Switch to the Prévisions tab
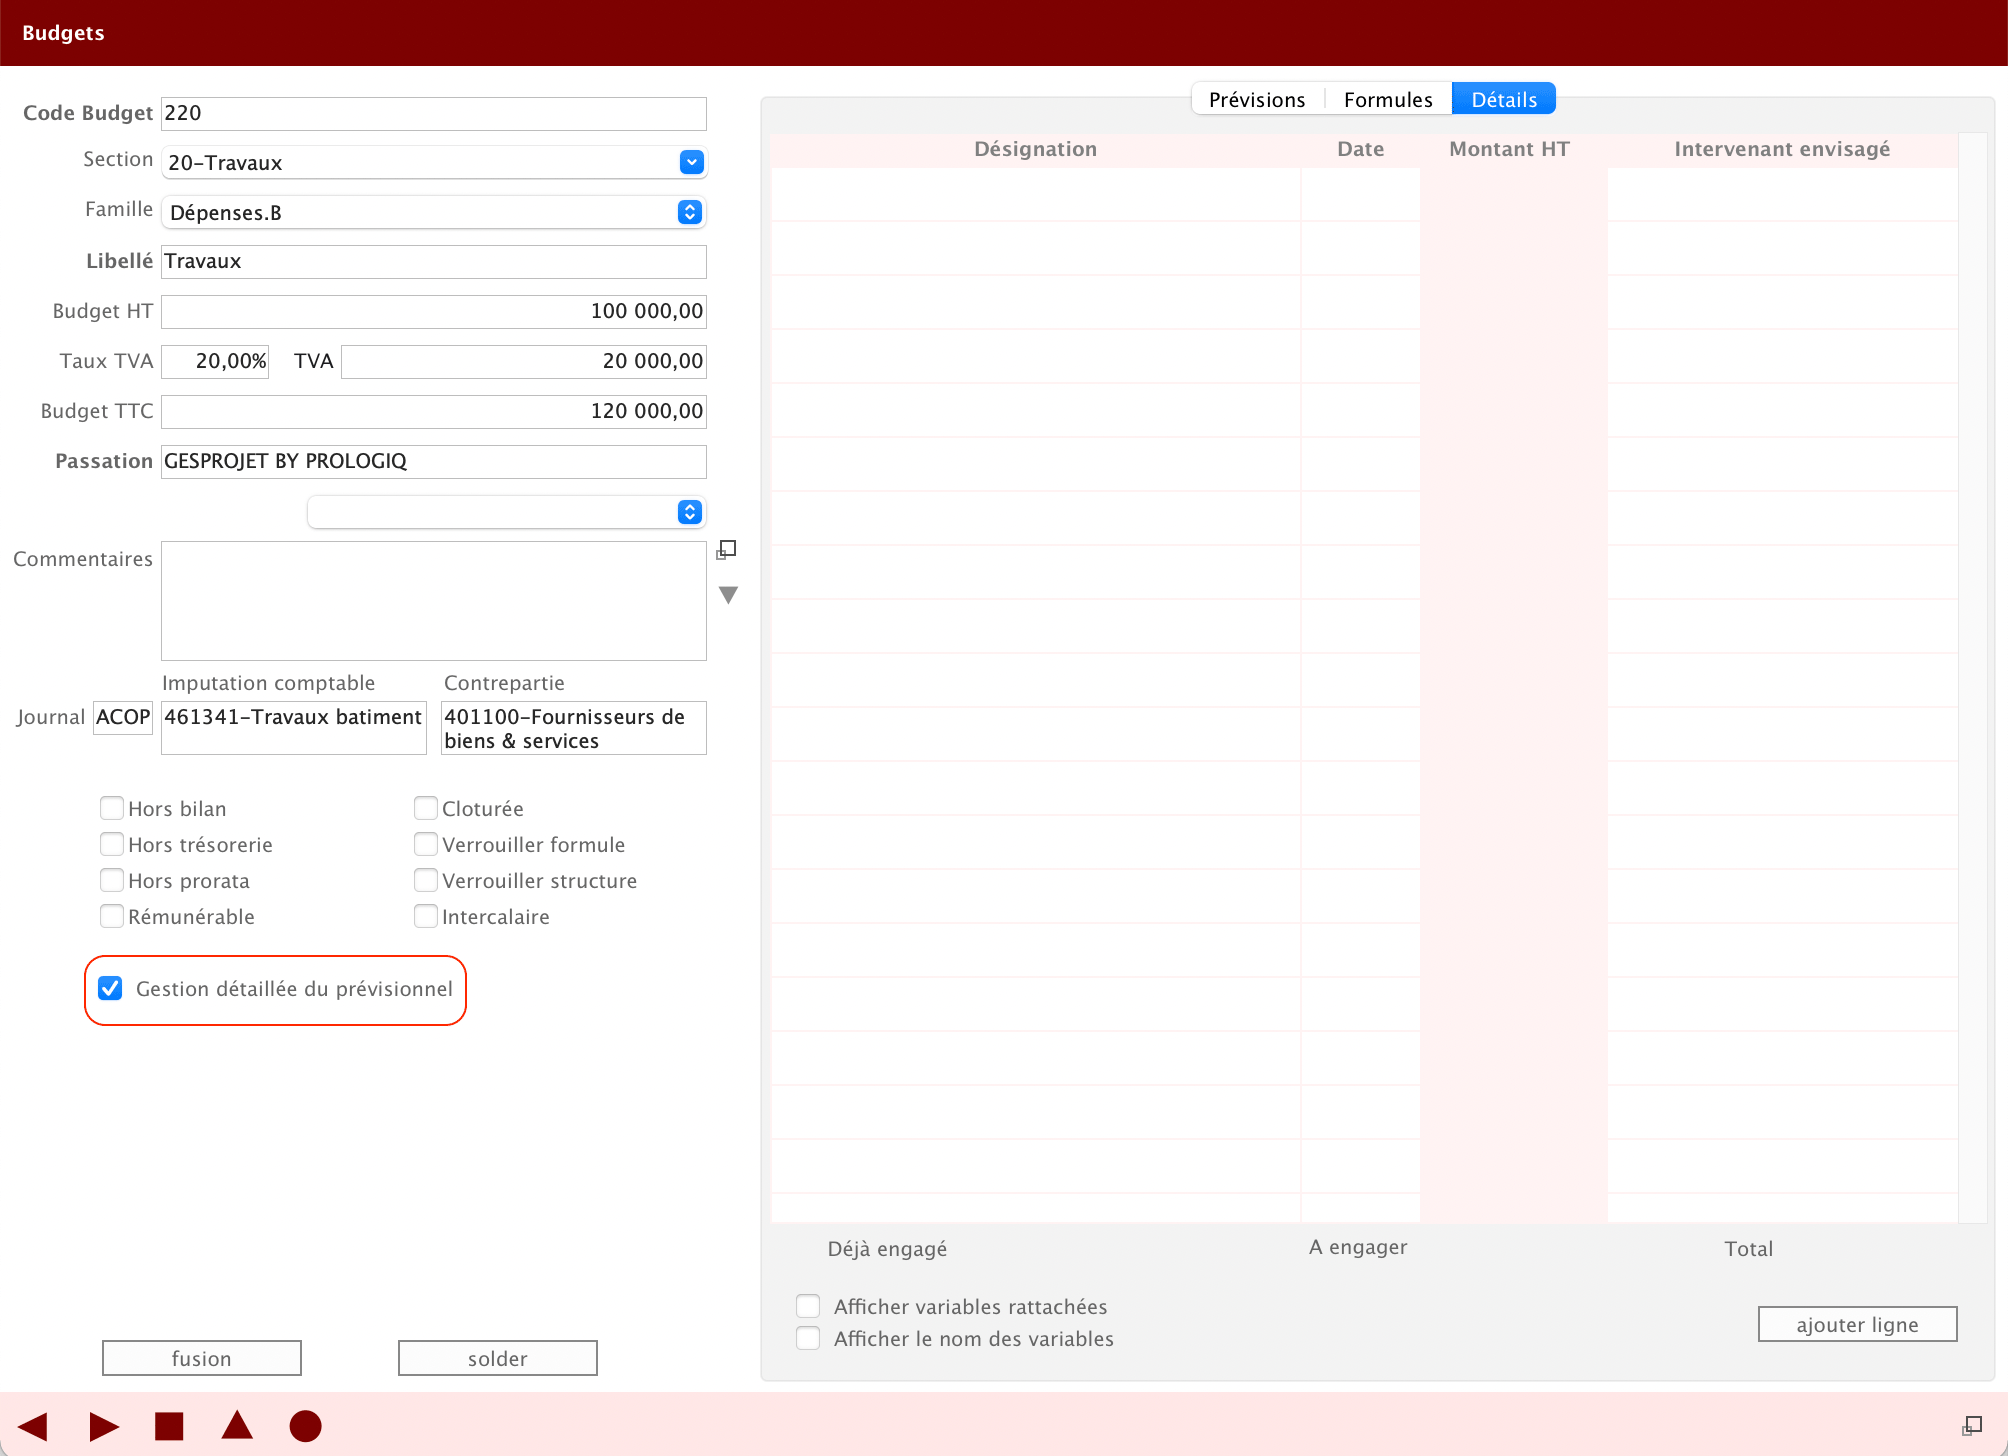This screenshot has width=2008, height=1456. pyautogui.click(x=1257, y=99)
